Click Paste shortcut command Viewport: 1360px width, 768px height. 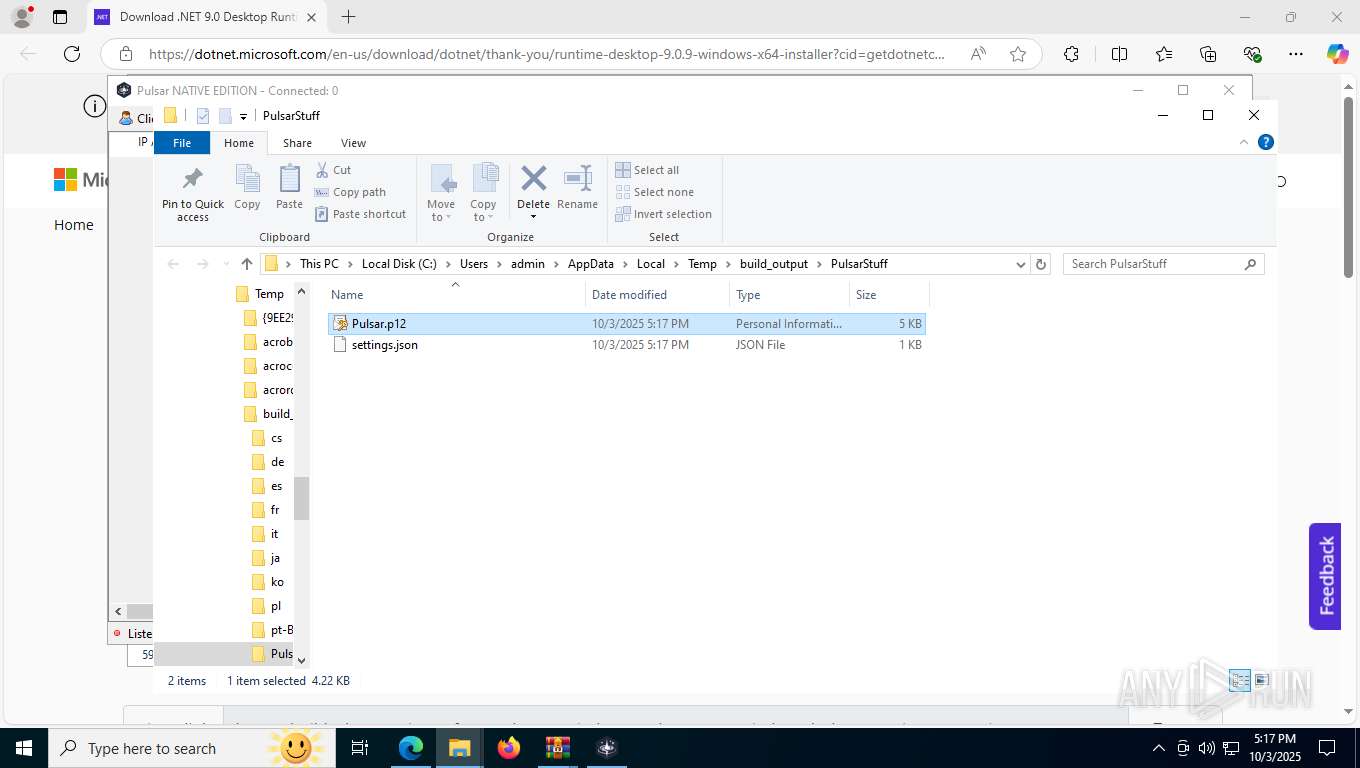(361, 214)
